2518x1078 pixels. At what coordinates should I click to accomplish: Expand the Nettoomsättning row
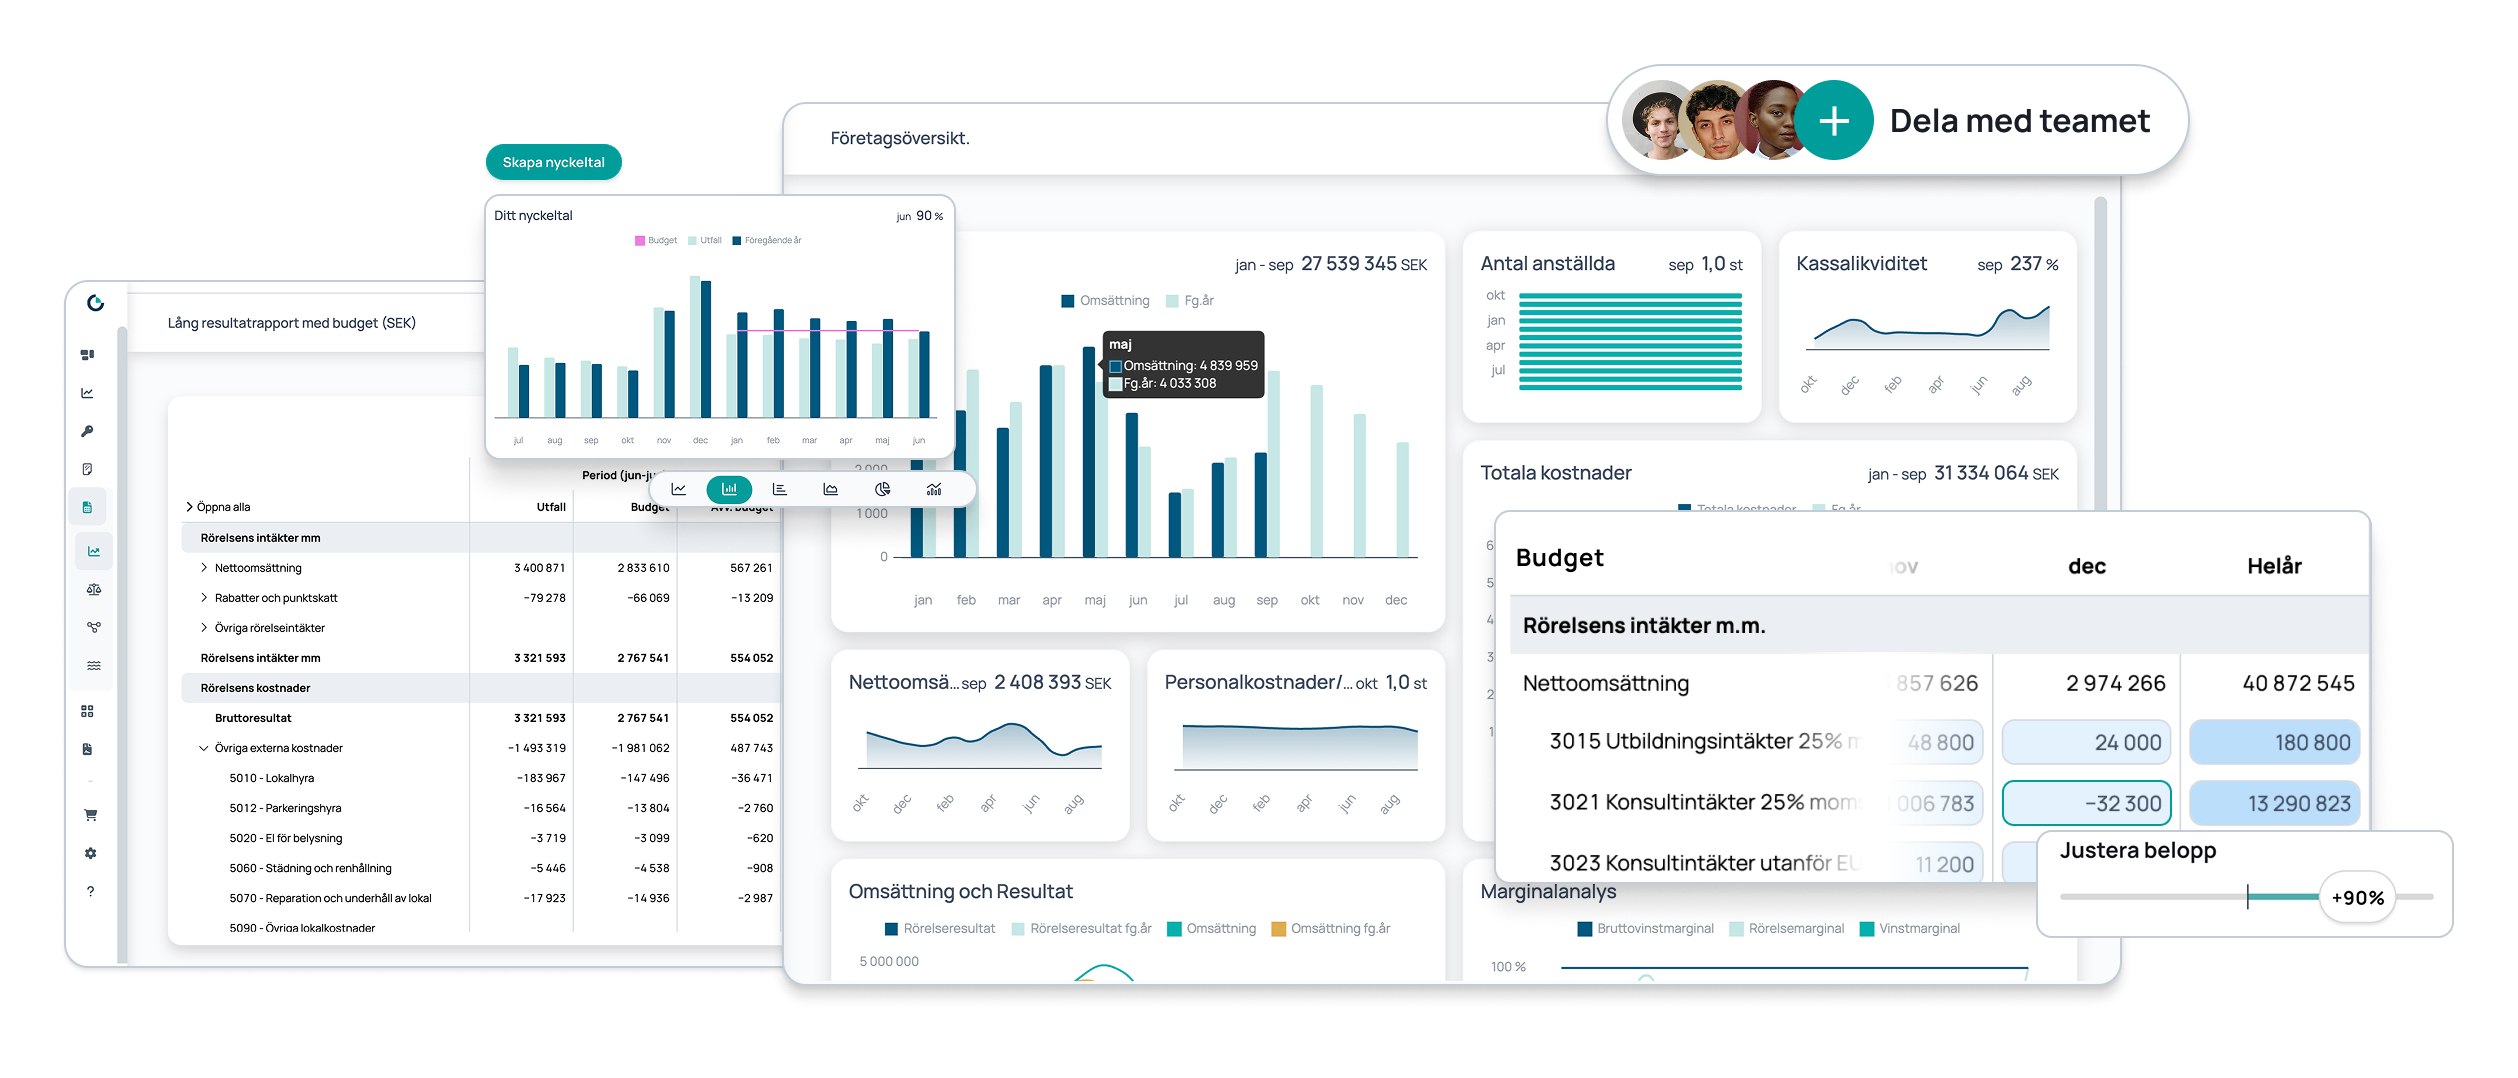204,568
